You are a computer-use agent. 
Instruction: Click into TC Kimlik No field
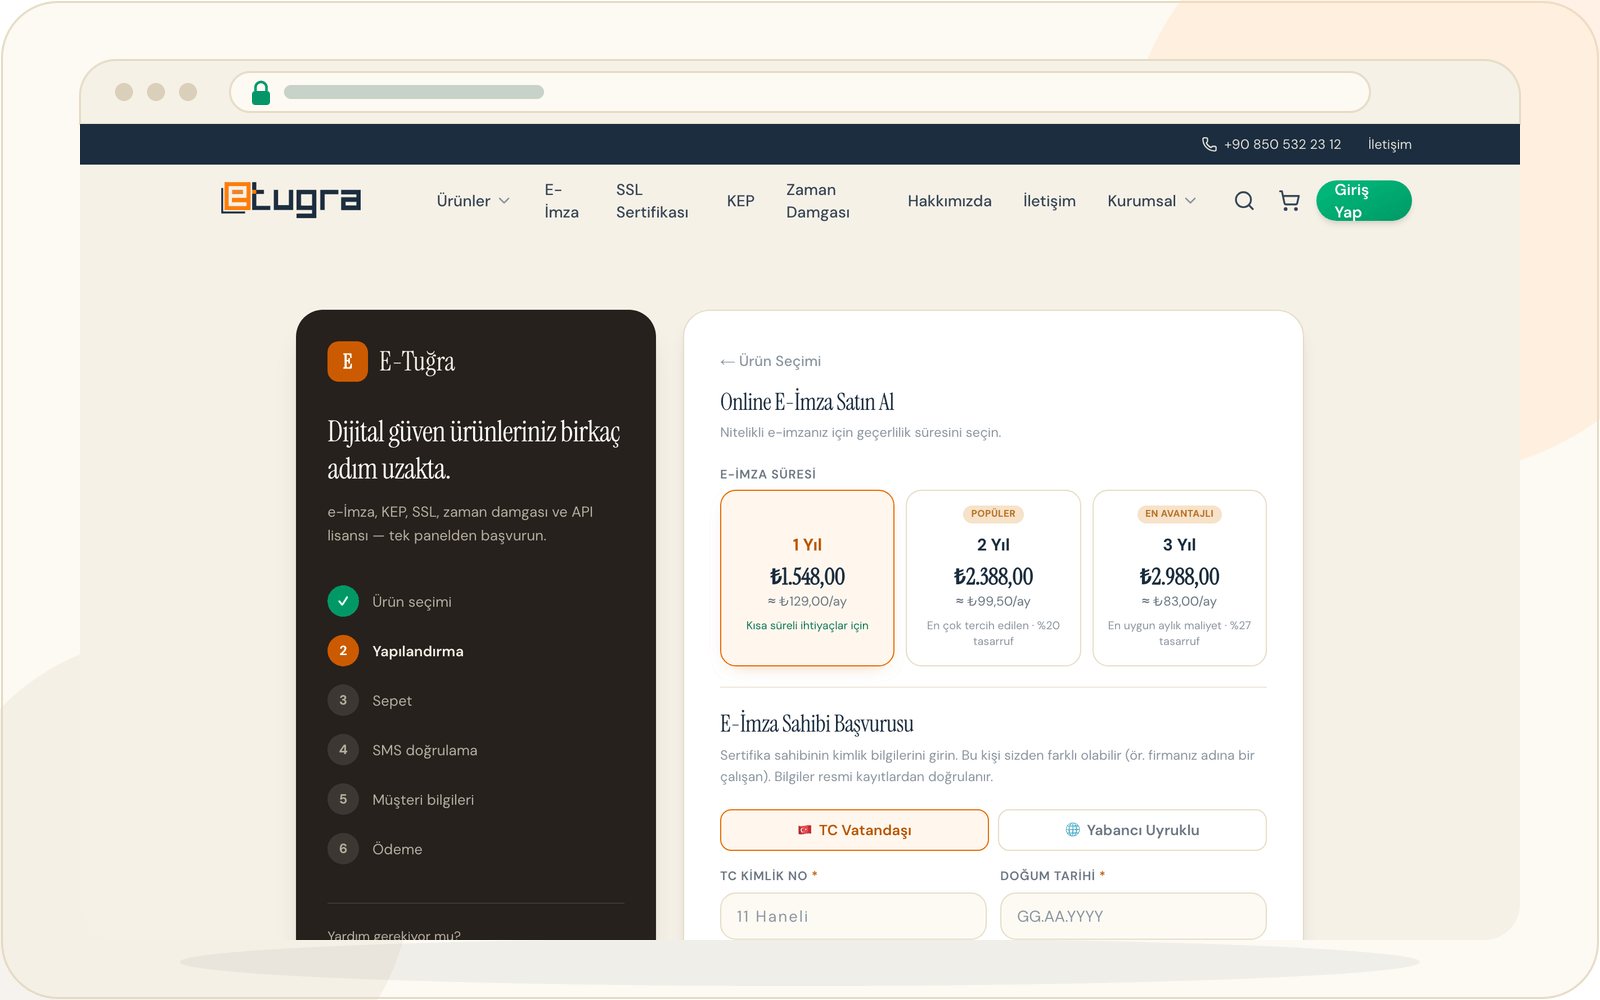[x=853, y=916]
